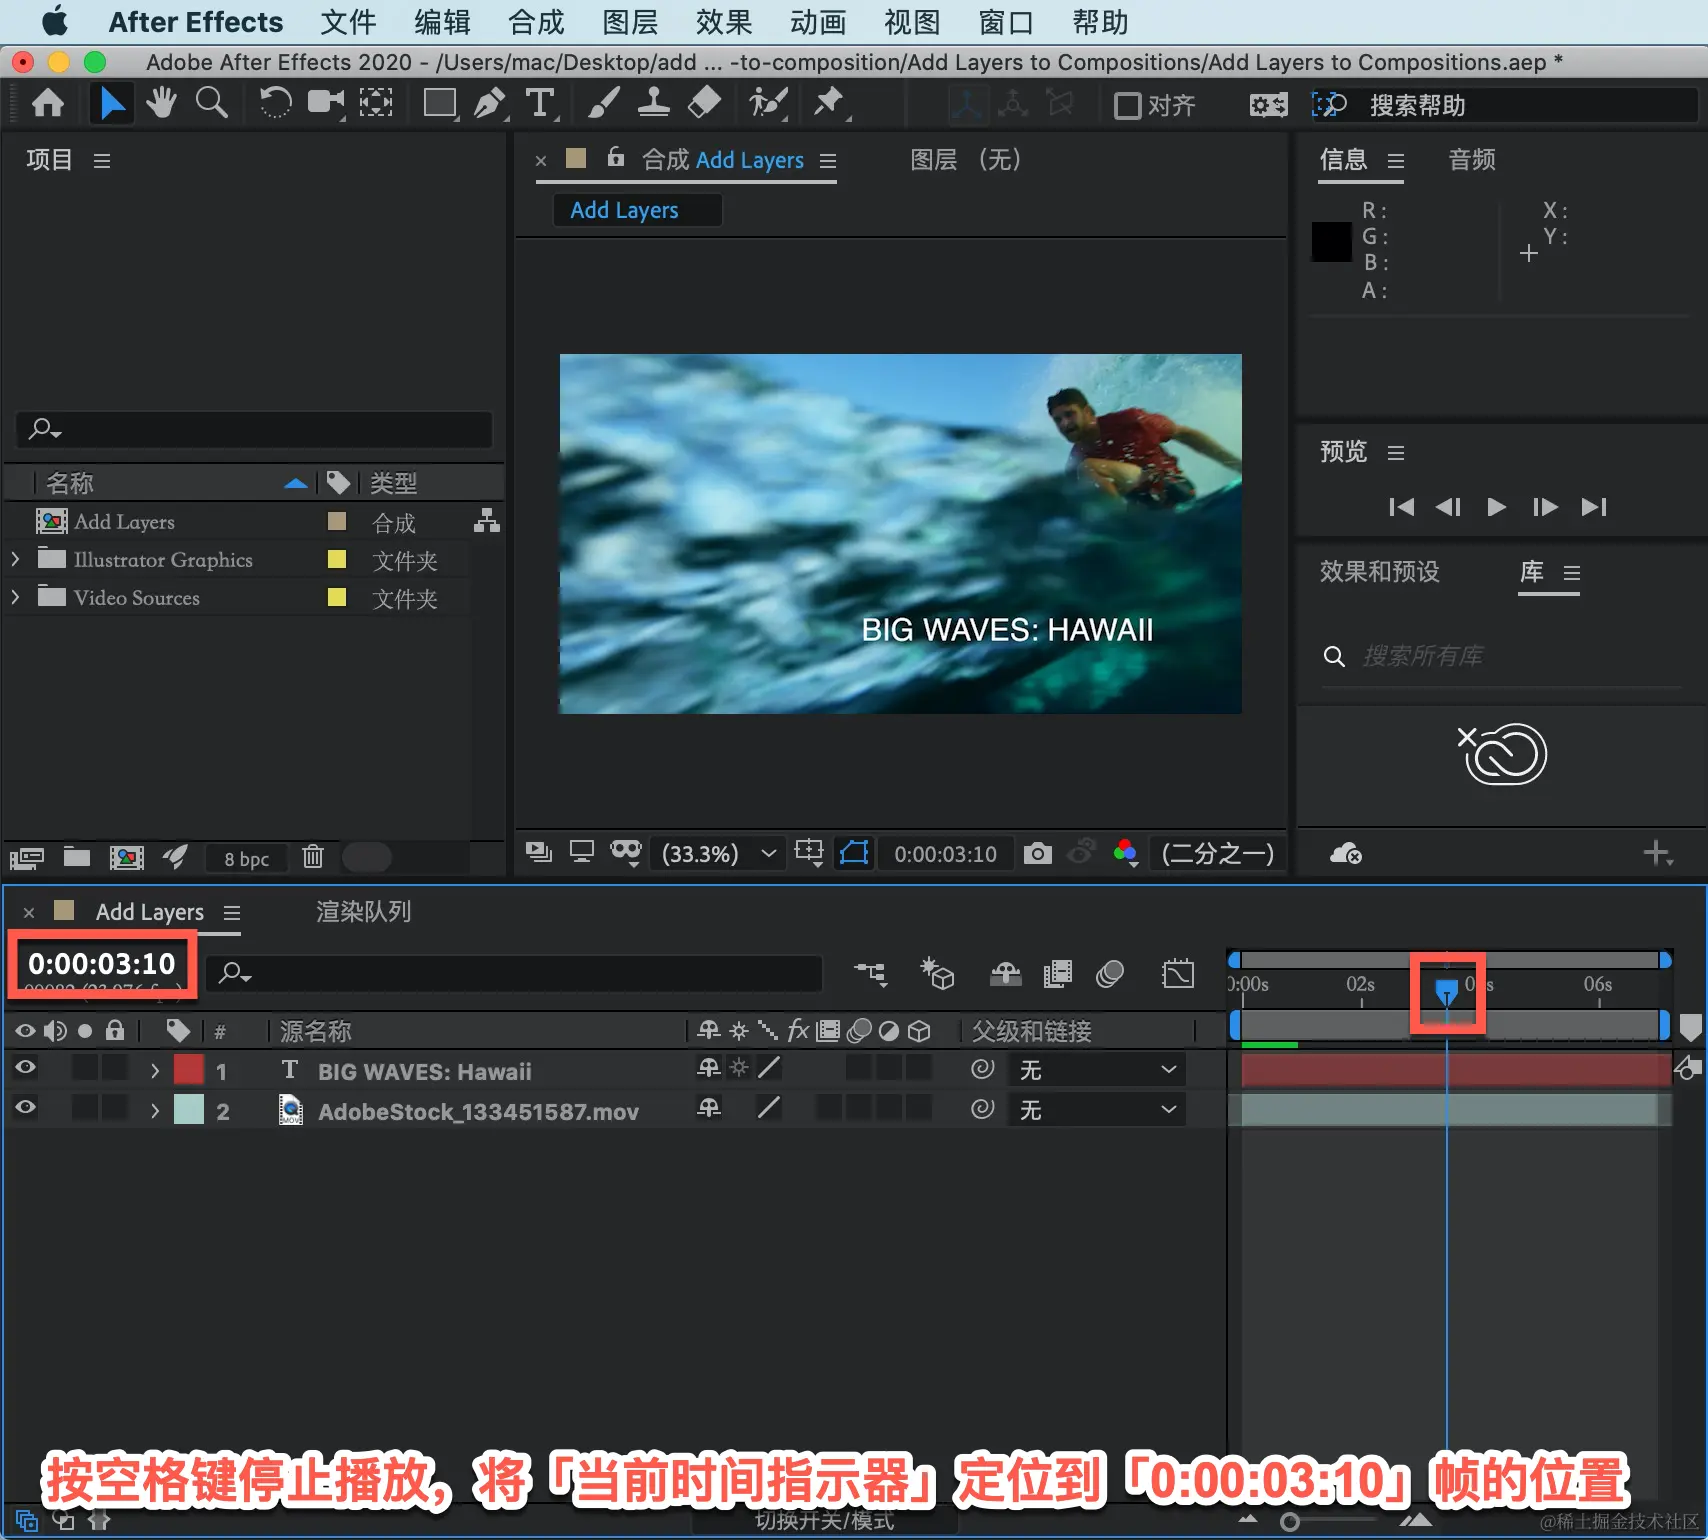Open the 项目 panel menu
Screen dimensions: 1708x1540
(102, 161)
